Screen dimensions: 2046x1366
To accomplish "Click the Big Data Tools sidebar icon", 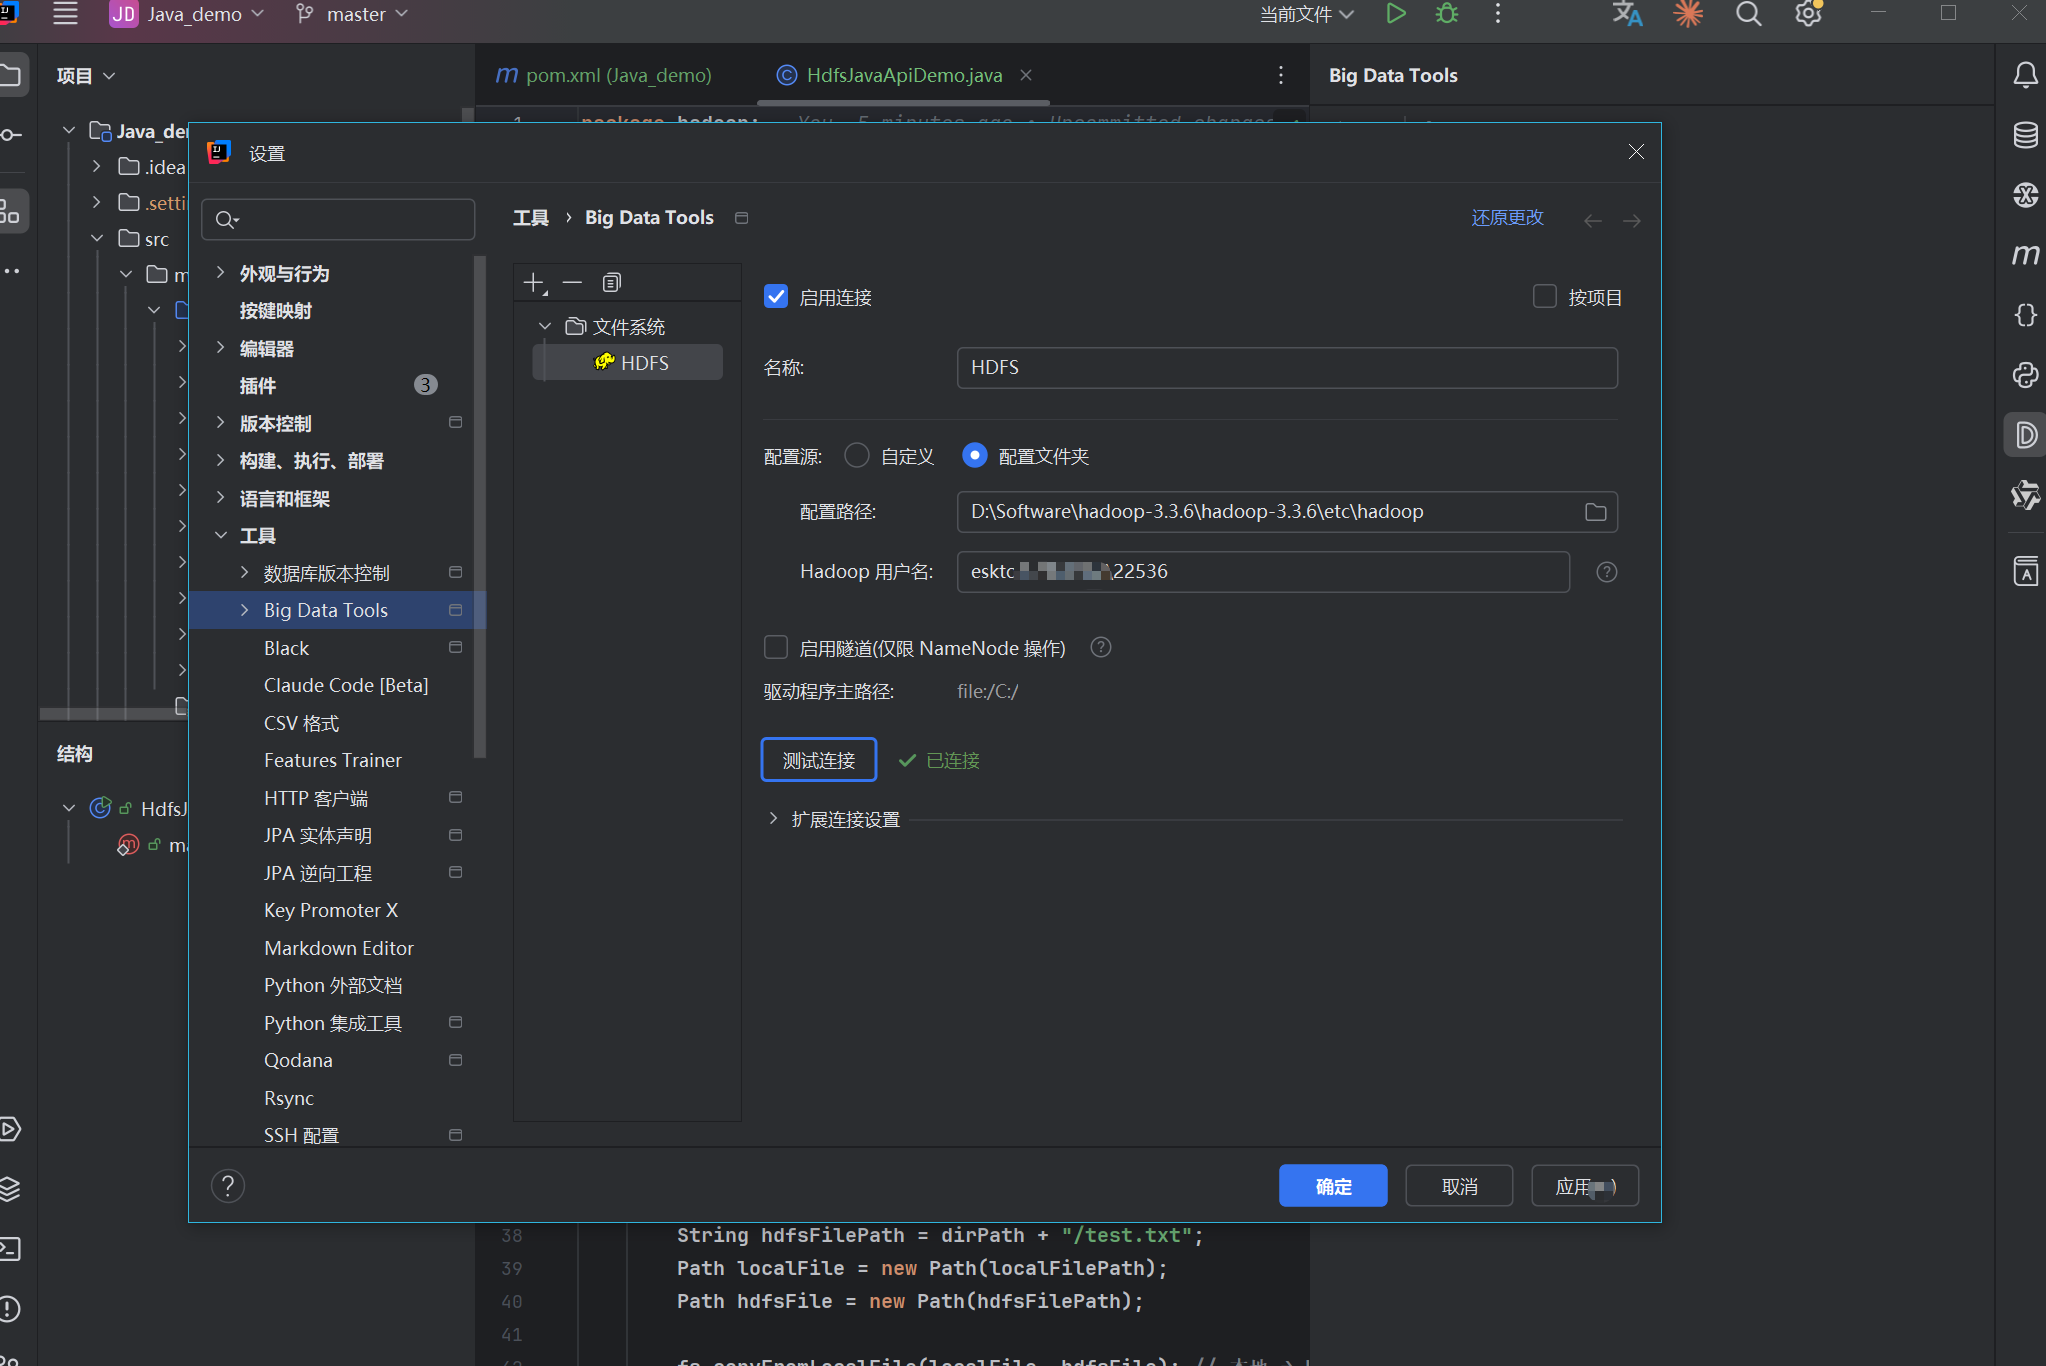I will click(x=2025, y=435).
